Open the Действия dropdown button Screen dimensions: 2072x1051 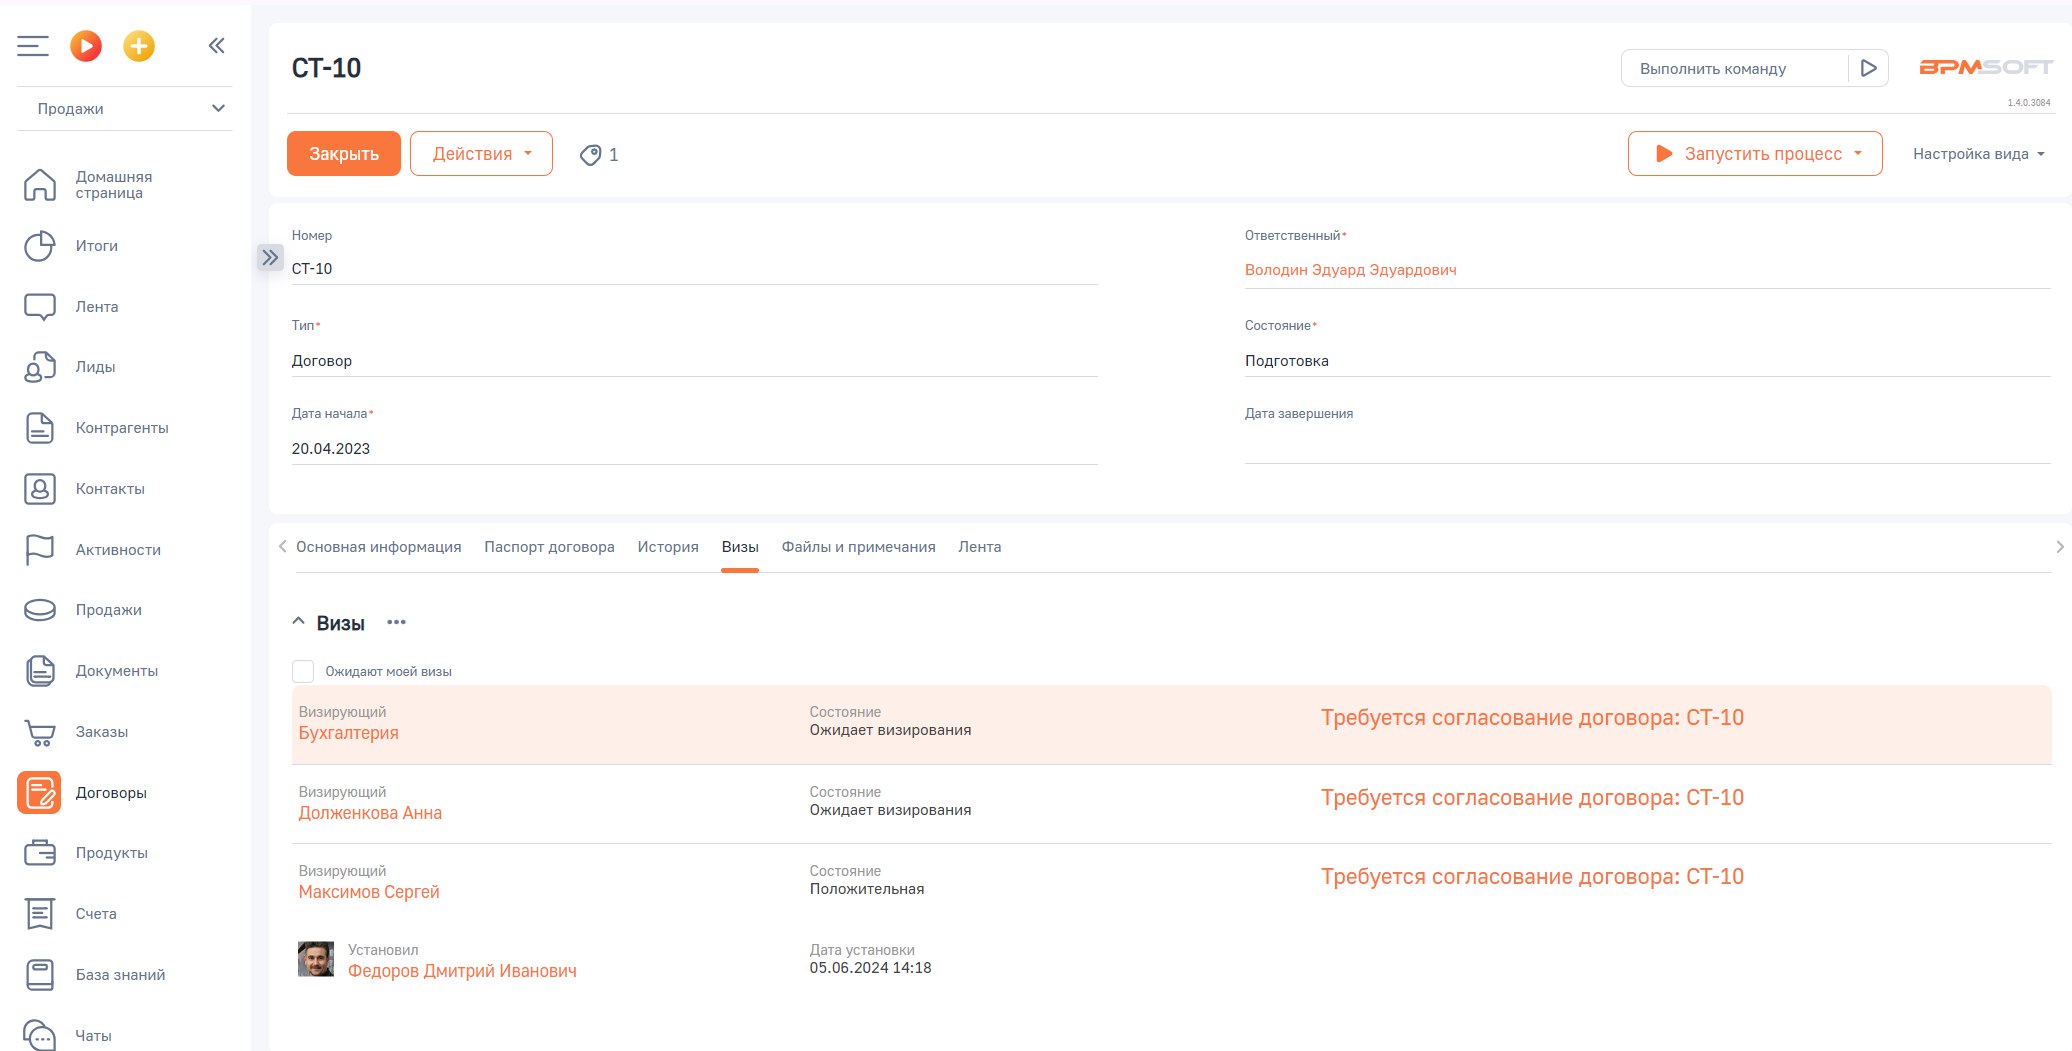[481, 154]
